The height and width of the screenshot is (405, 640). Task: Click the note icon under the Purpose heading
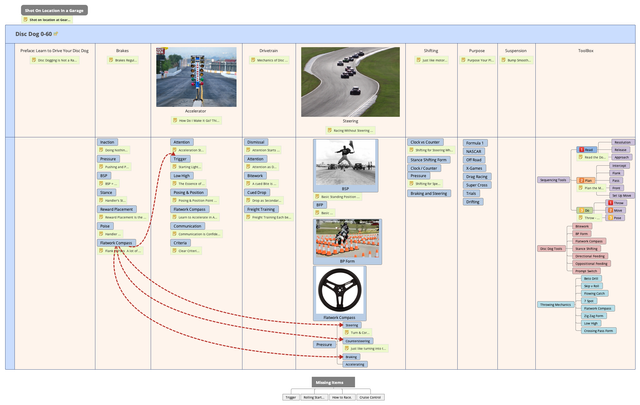click(465, 60)
